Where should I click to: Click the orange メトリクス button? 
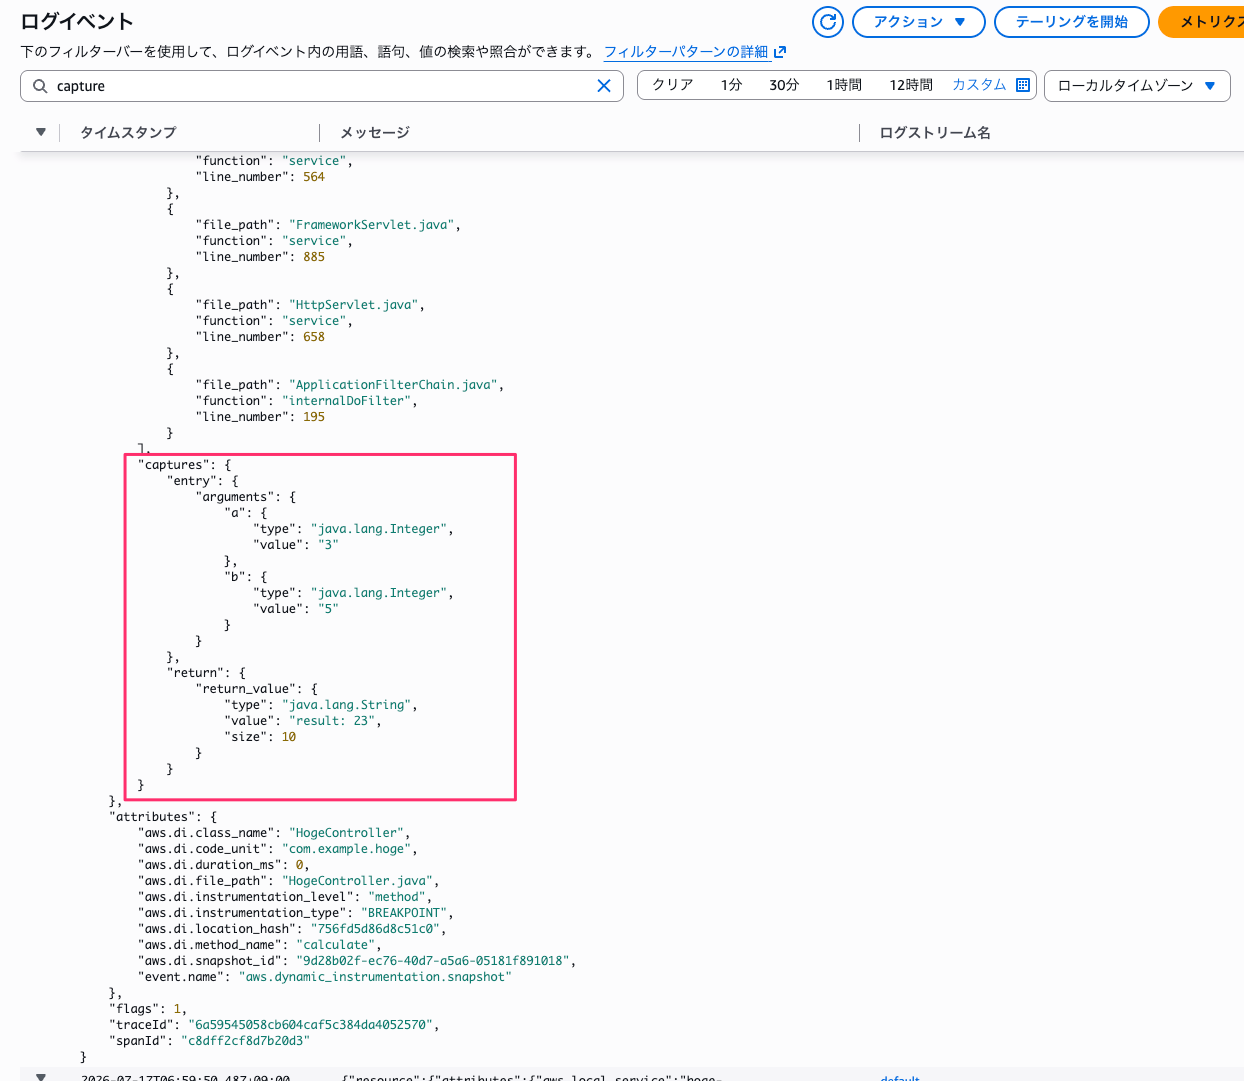[1204, 22]
